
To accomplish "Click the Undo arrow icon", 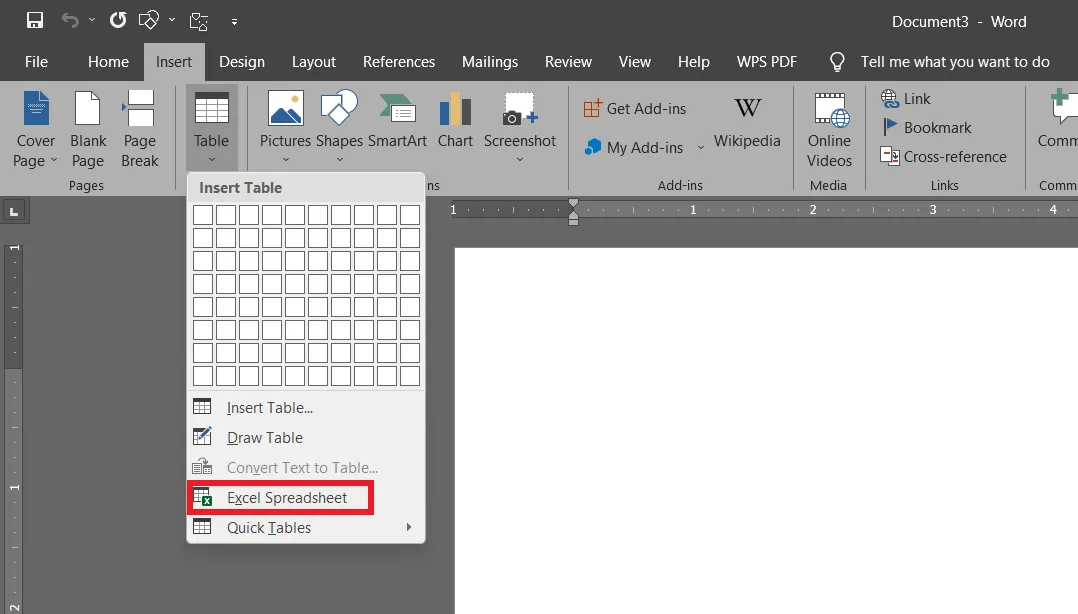I will (x=70, y=21).
